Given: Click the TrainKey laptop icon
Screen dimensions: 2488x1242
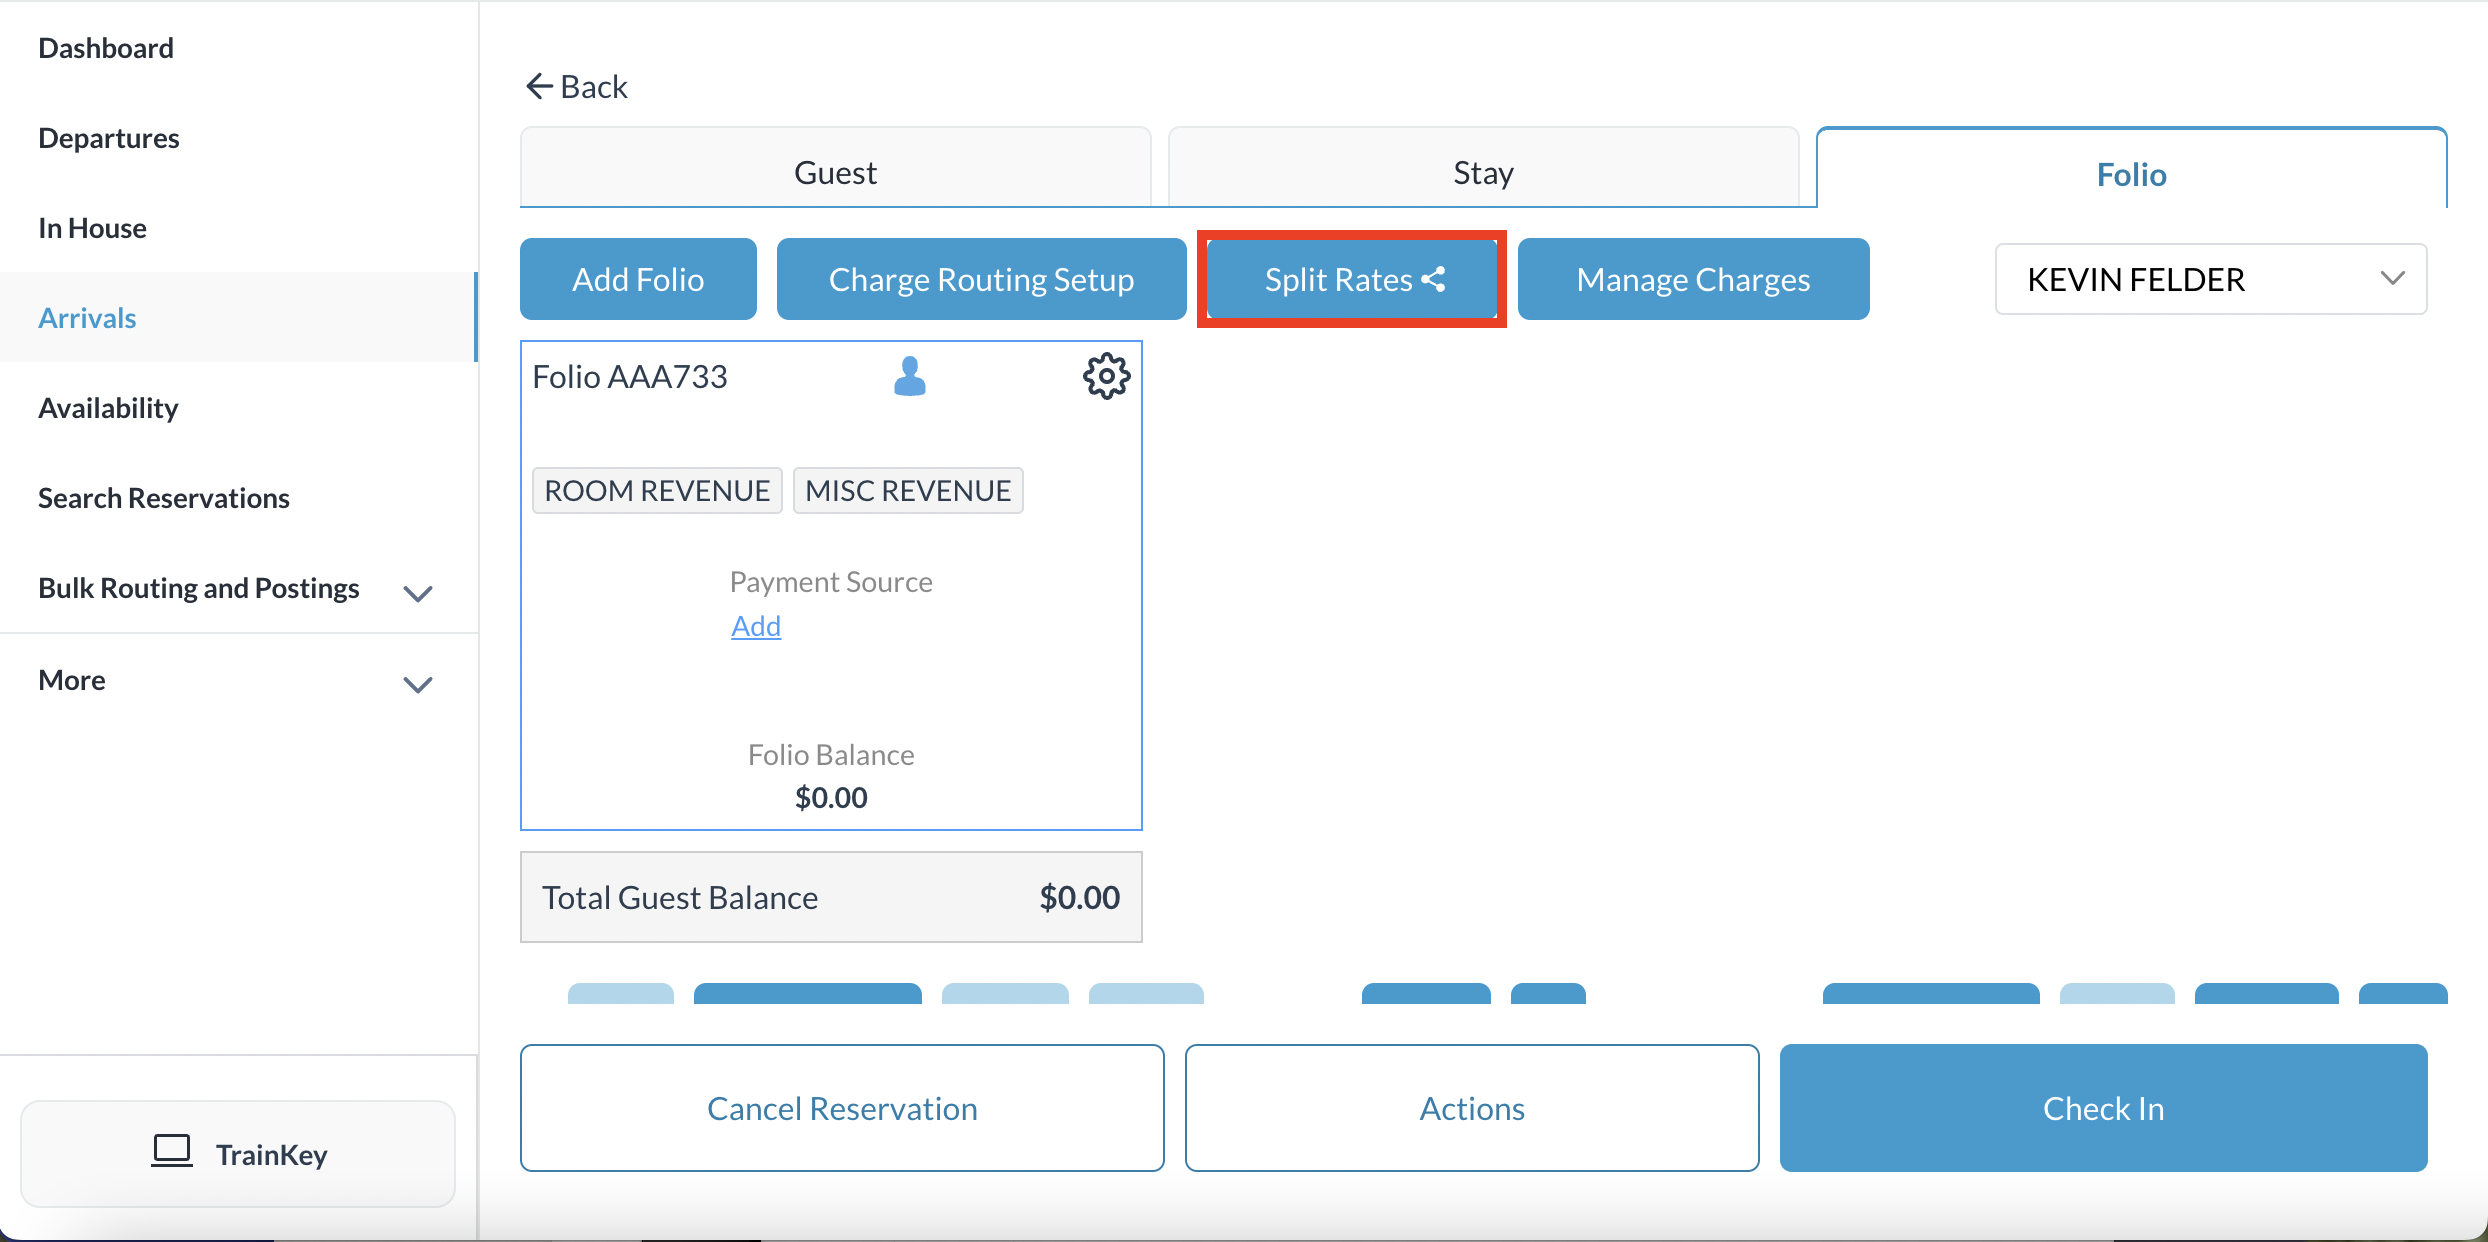Looking at the screenshot, I should click(x=171, y=1152).
